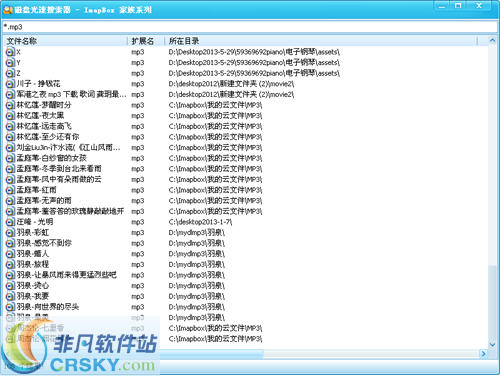Click the icon for 汪峰 - 光明
This screenshot has height=376, width=500.
[x=10, y=222]
